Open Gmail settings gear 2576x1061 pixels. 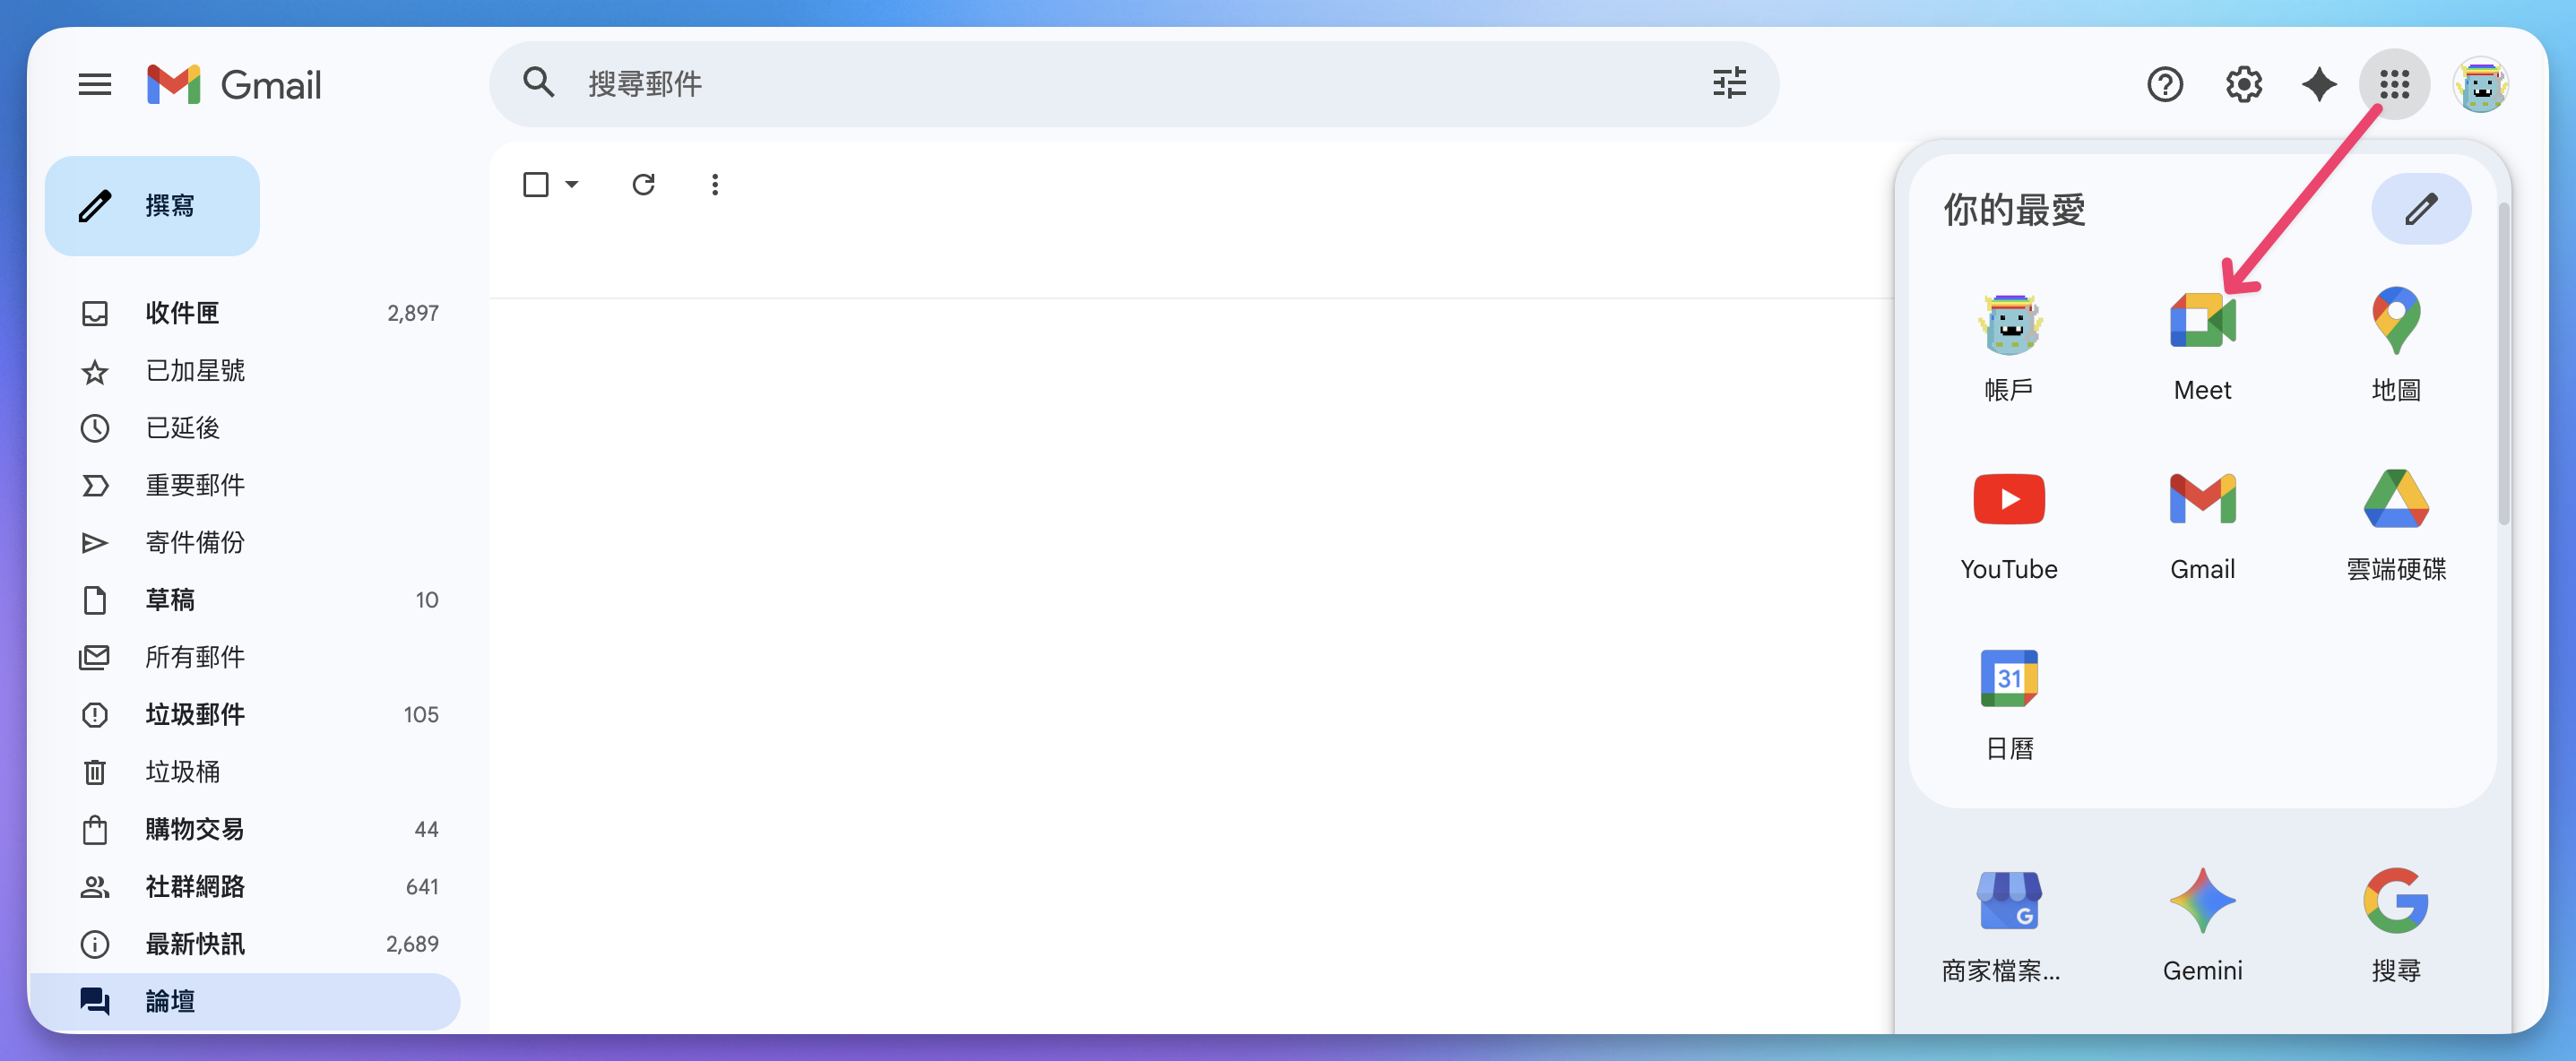click(2243, 84)
